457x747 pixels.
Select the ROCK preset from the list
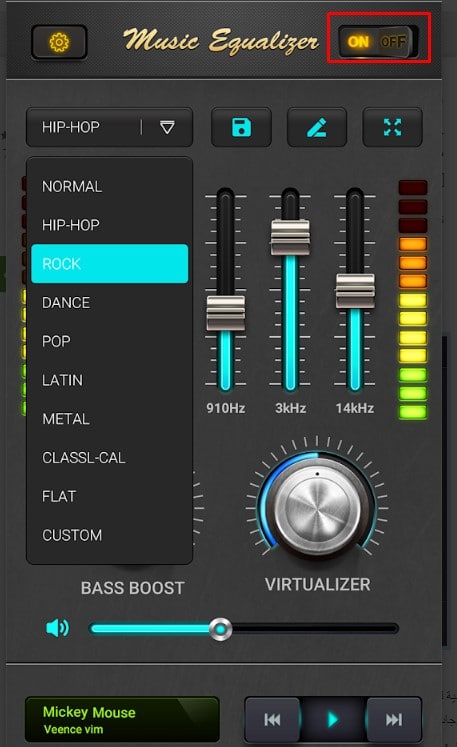coord(110,263)
